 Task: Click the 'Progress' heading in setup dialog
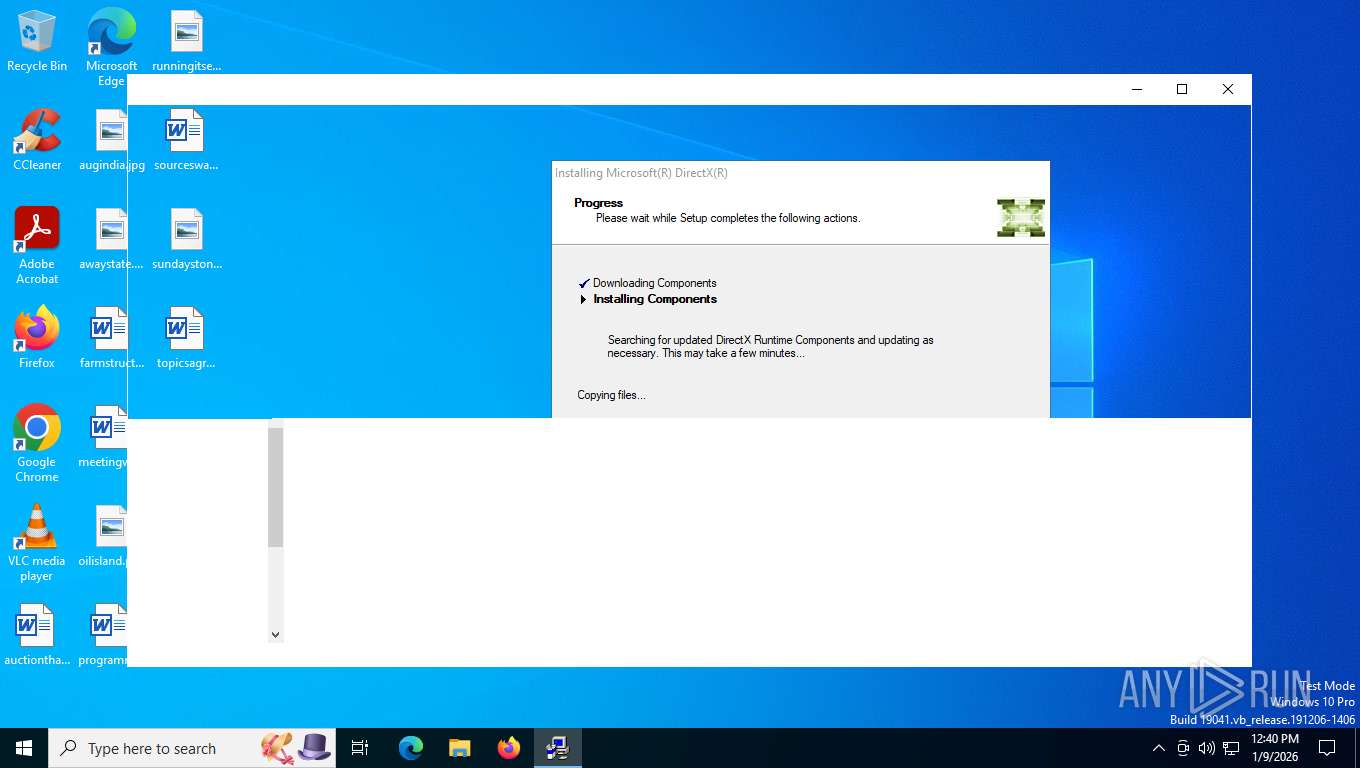pos(598,203)
